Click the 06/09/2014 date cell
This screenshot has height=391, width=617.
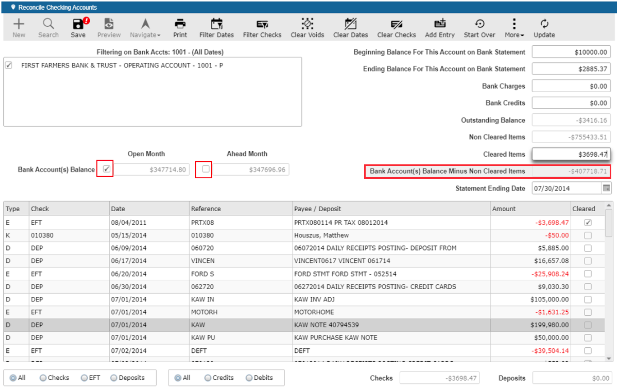click(x=149, y=248)
